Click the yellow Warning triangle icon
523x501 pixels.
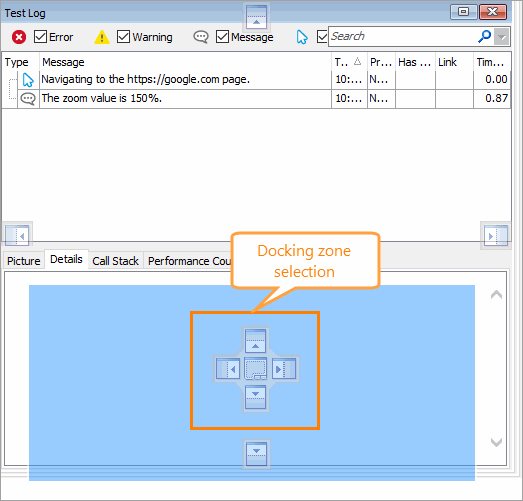tap(102, 37)
